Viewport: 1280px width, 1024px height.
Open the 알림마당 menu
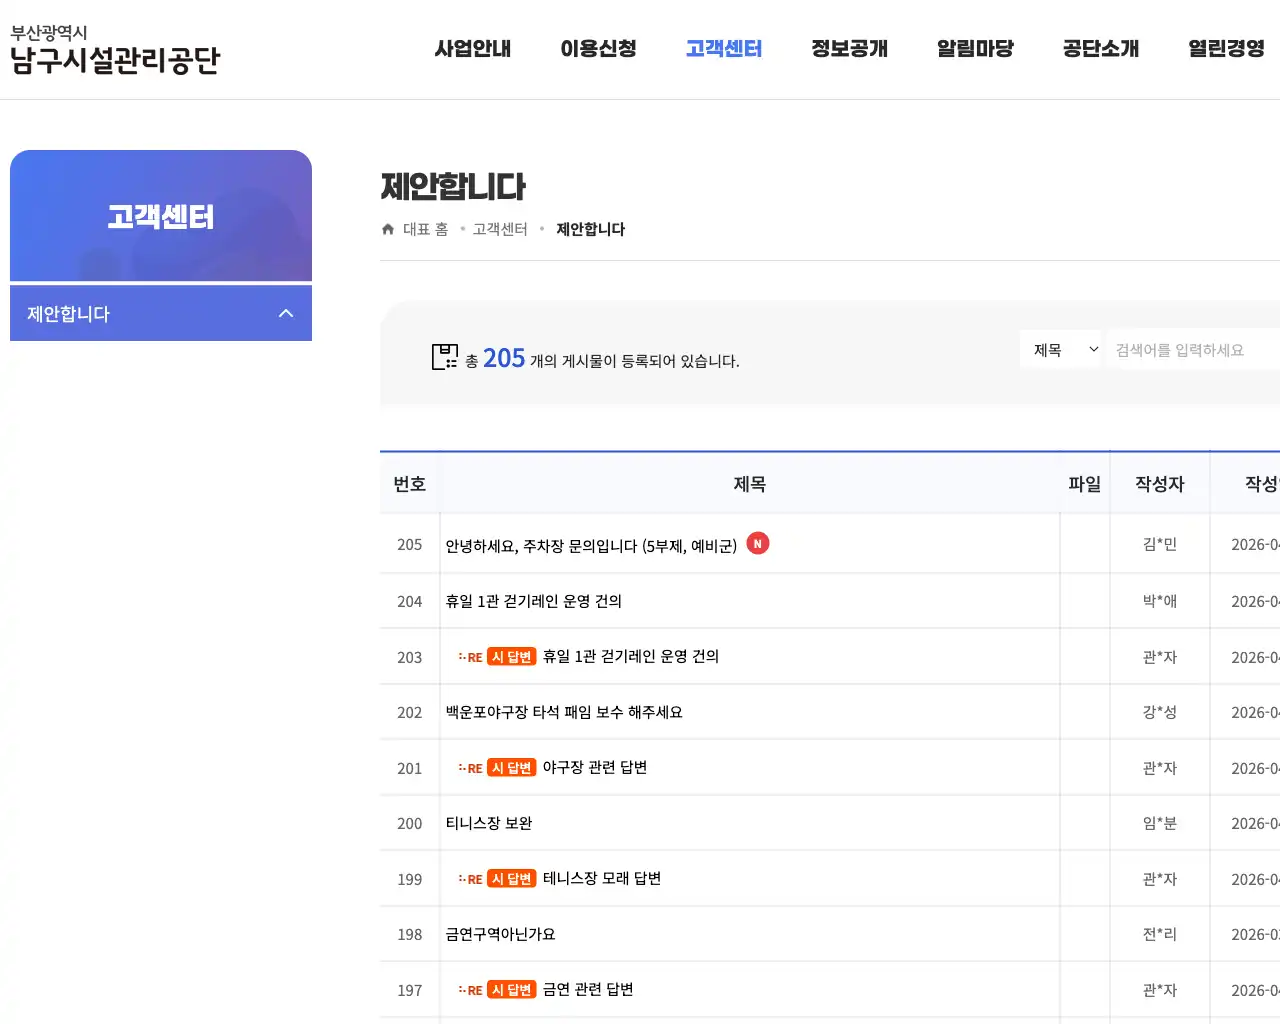(976, 48)
